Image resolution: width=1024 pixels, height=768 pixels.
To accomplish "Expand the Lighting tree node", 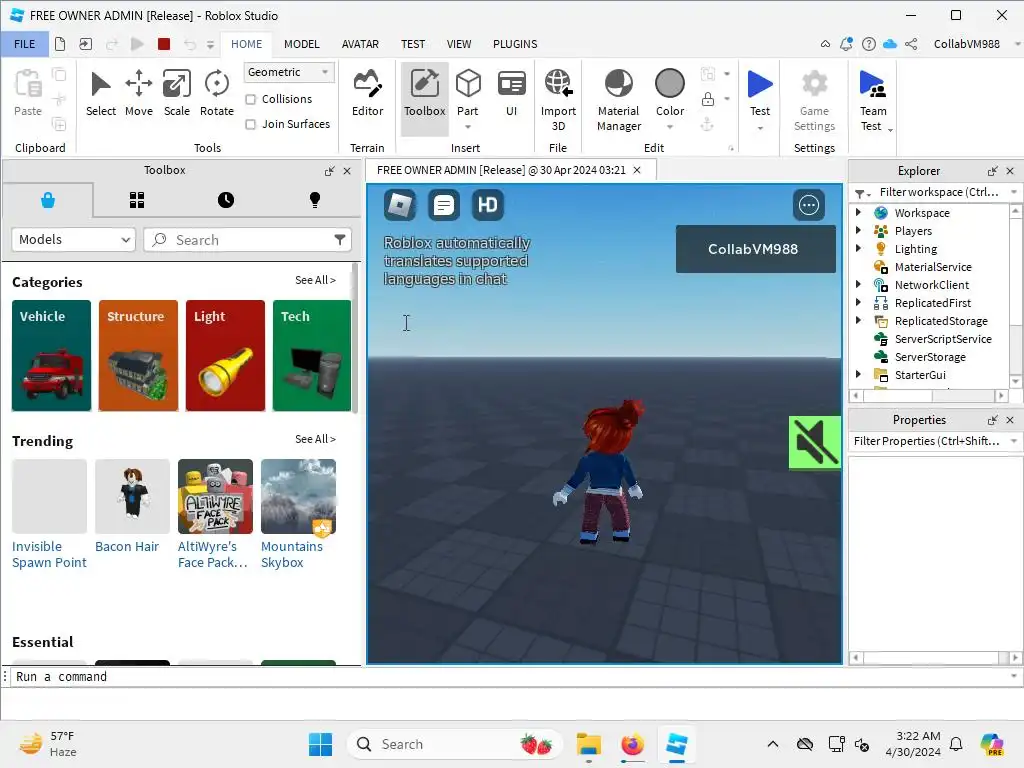I will [x=858, y=248].
